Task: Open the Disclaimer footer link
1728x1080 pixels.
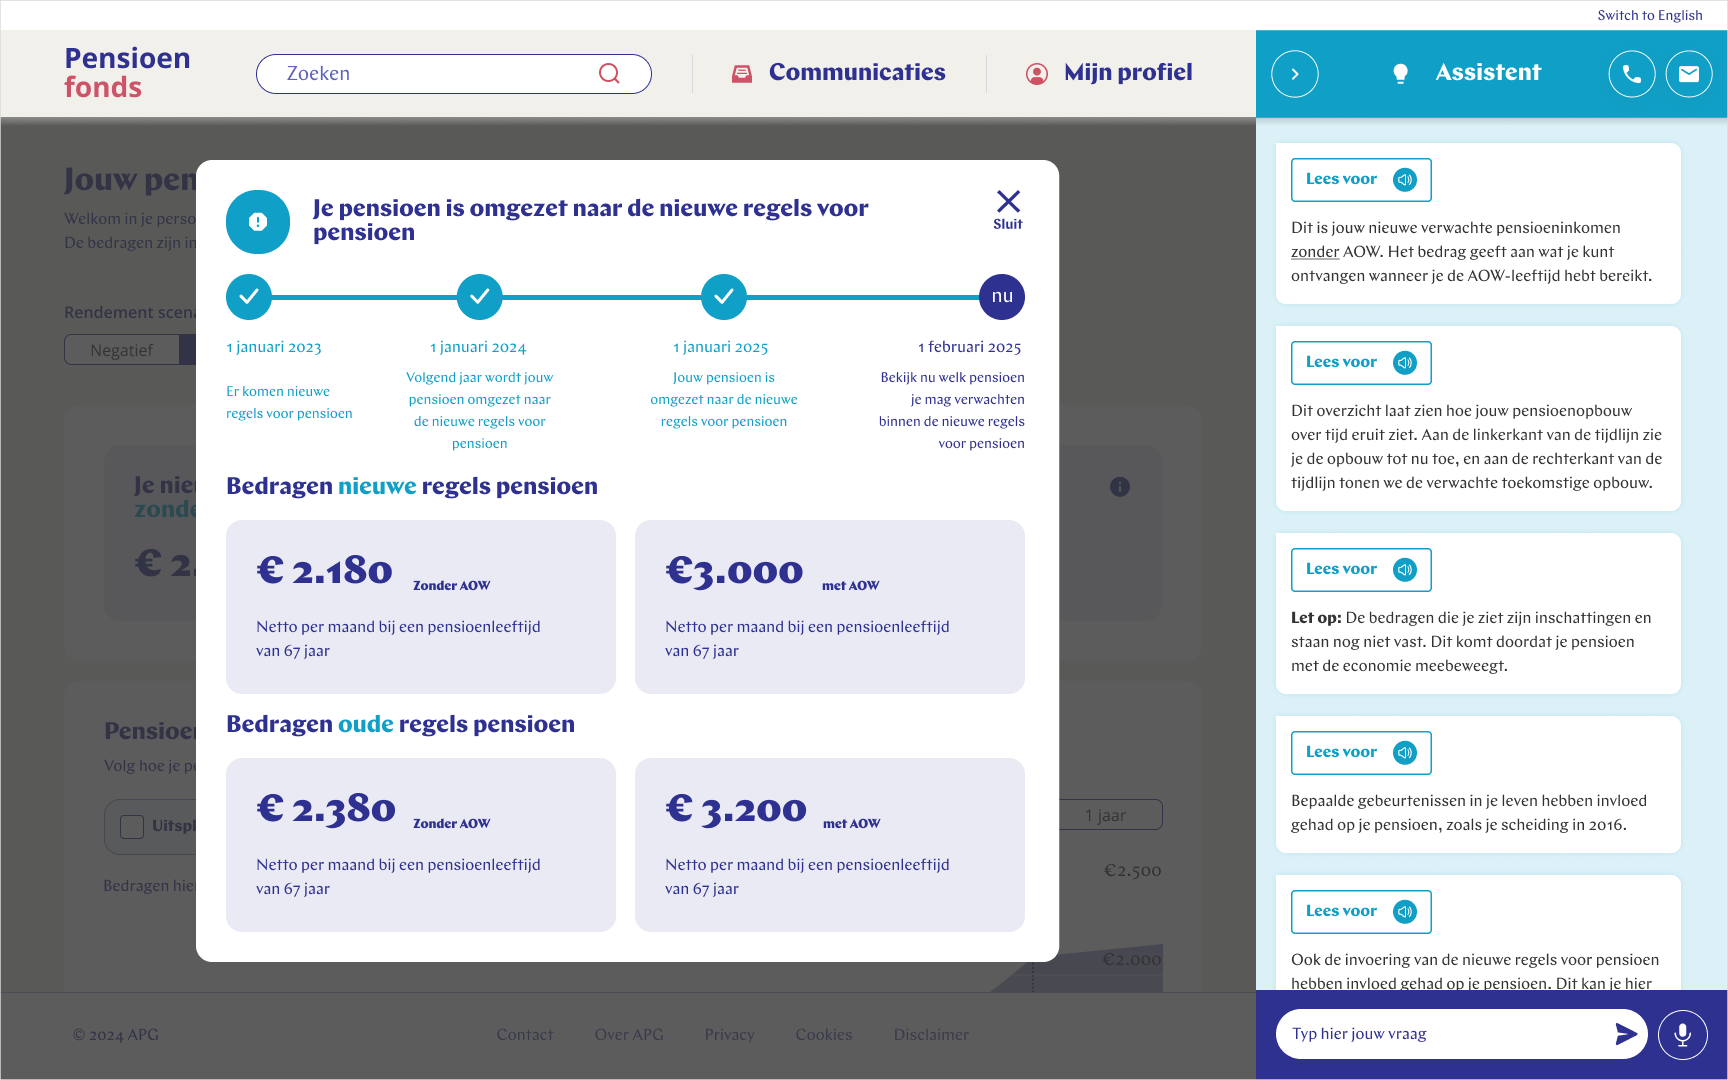Action: [x=931, y=1035]
